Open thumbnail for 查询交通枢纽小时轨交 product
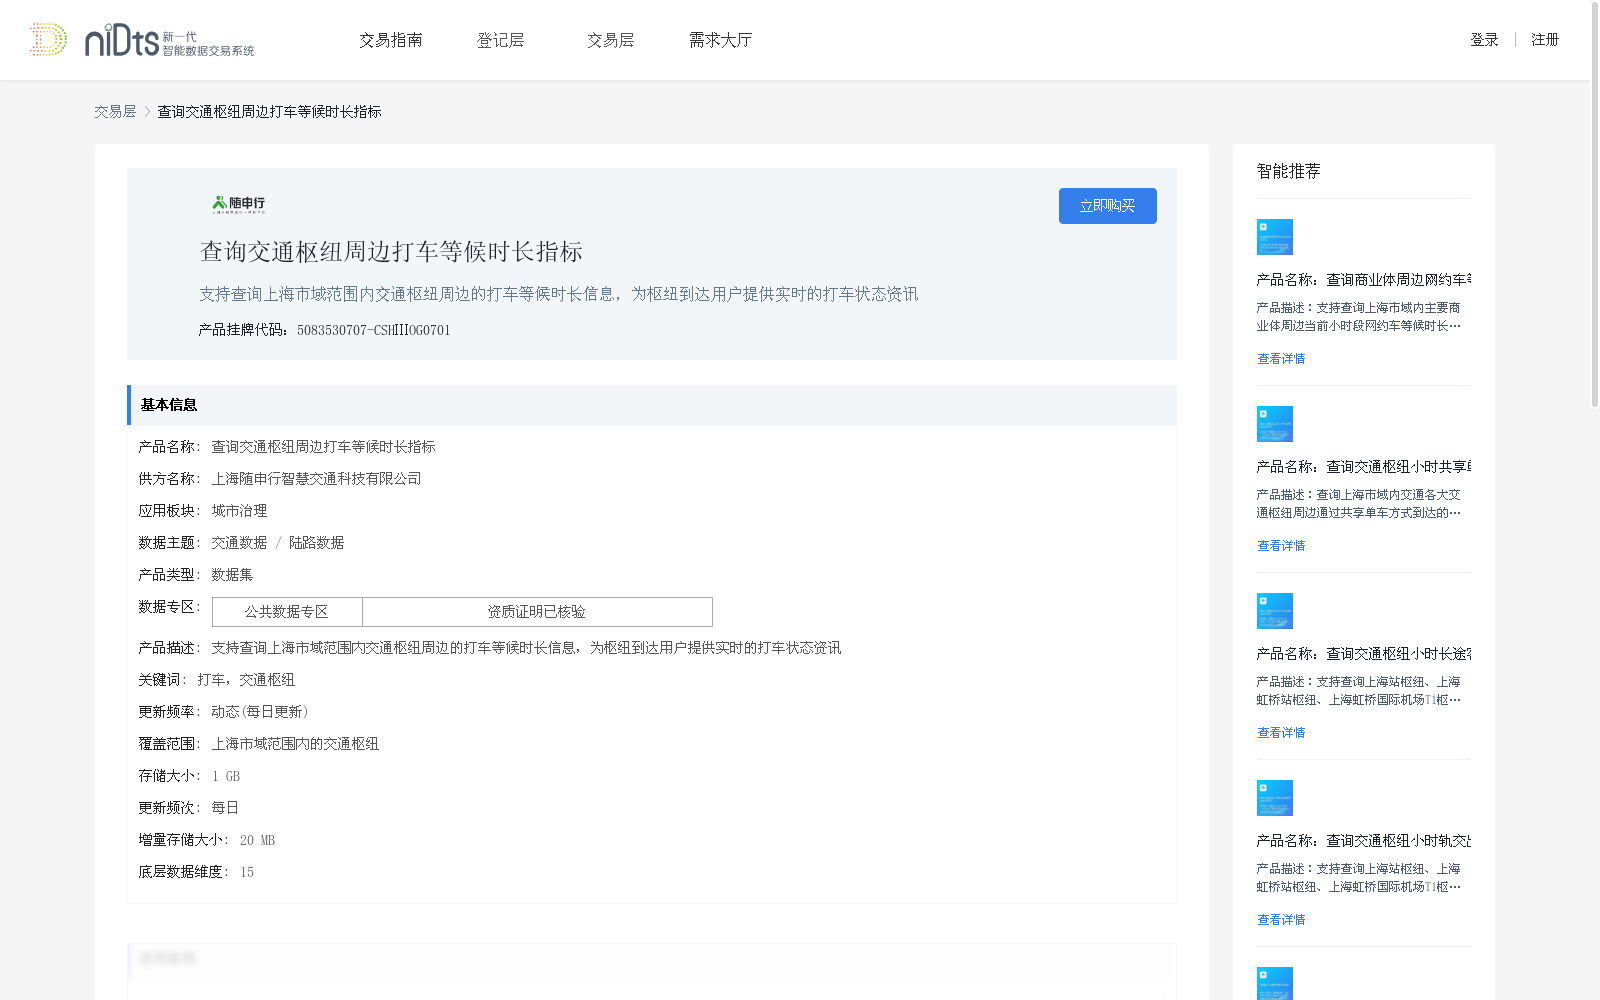 click(1275, 798)
